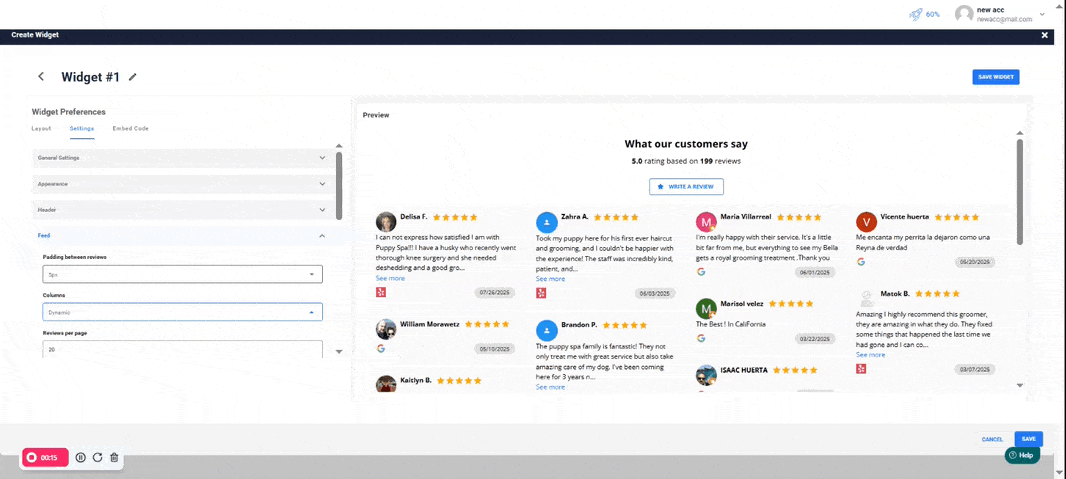The width and height of the screenshot is (1066, 479).
Task: Open the Columns dropdown set to Dynamic
Action: 182,312
